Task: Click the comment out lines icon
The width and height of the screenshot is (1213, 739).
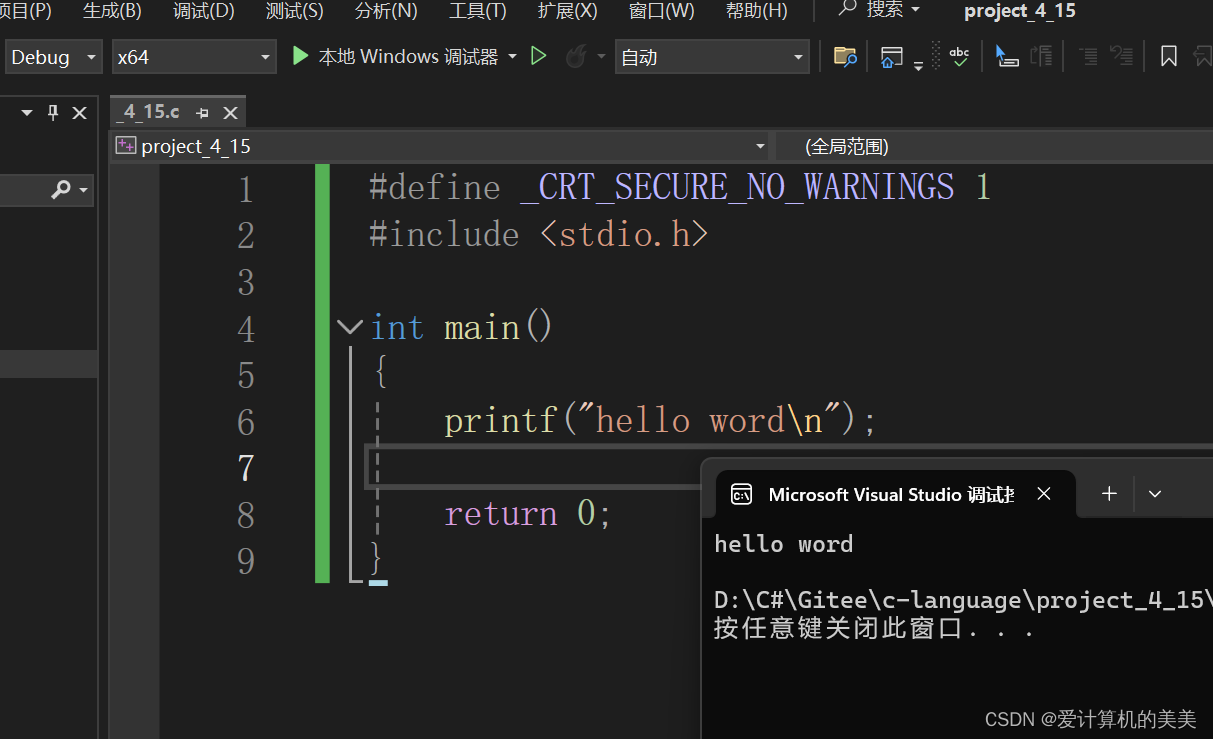Action: click(x=1088, y=57)
